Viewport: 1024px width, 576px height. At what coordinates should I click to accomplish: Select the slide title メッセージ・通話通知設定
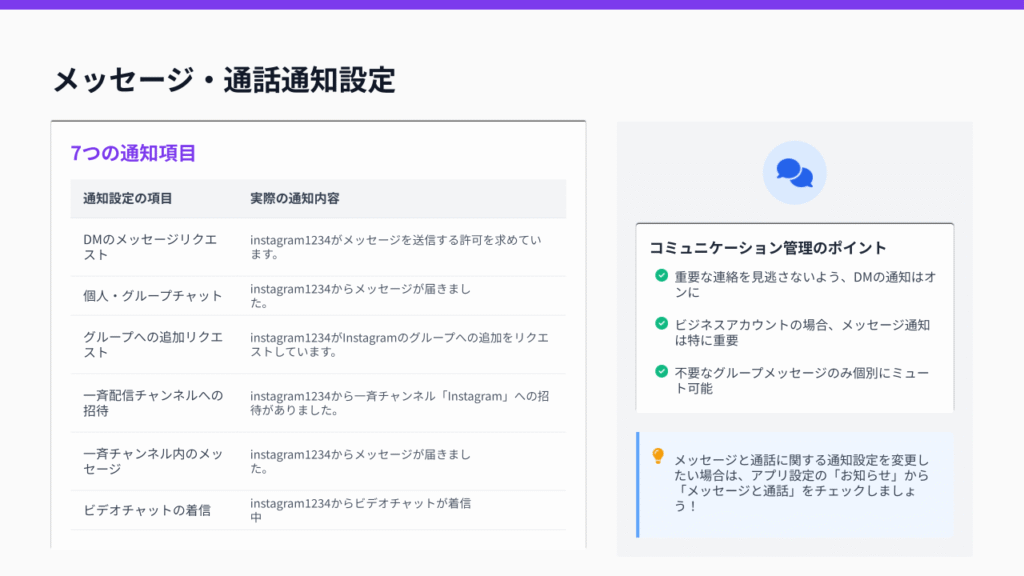coord(224,80)
